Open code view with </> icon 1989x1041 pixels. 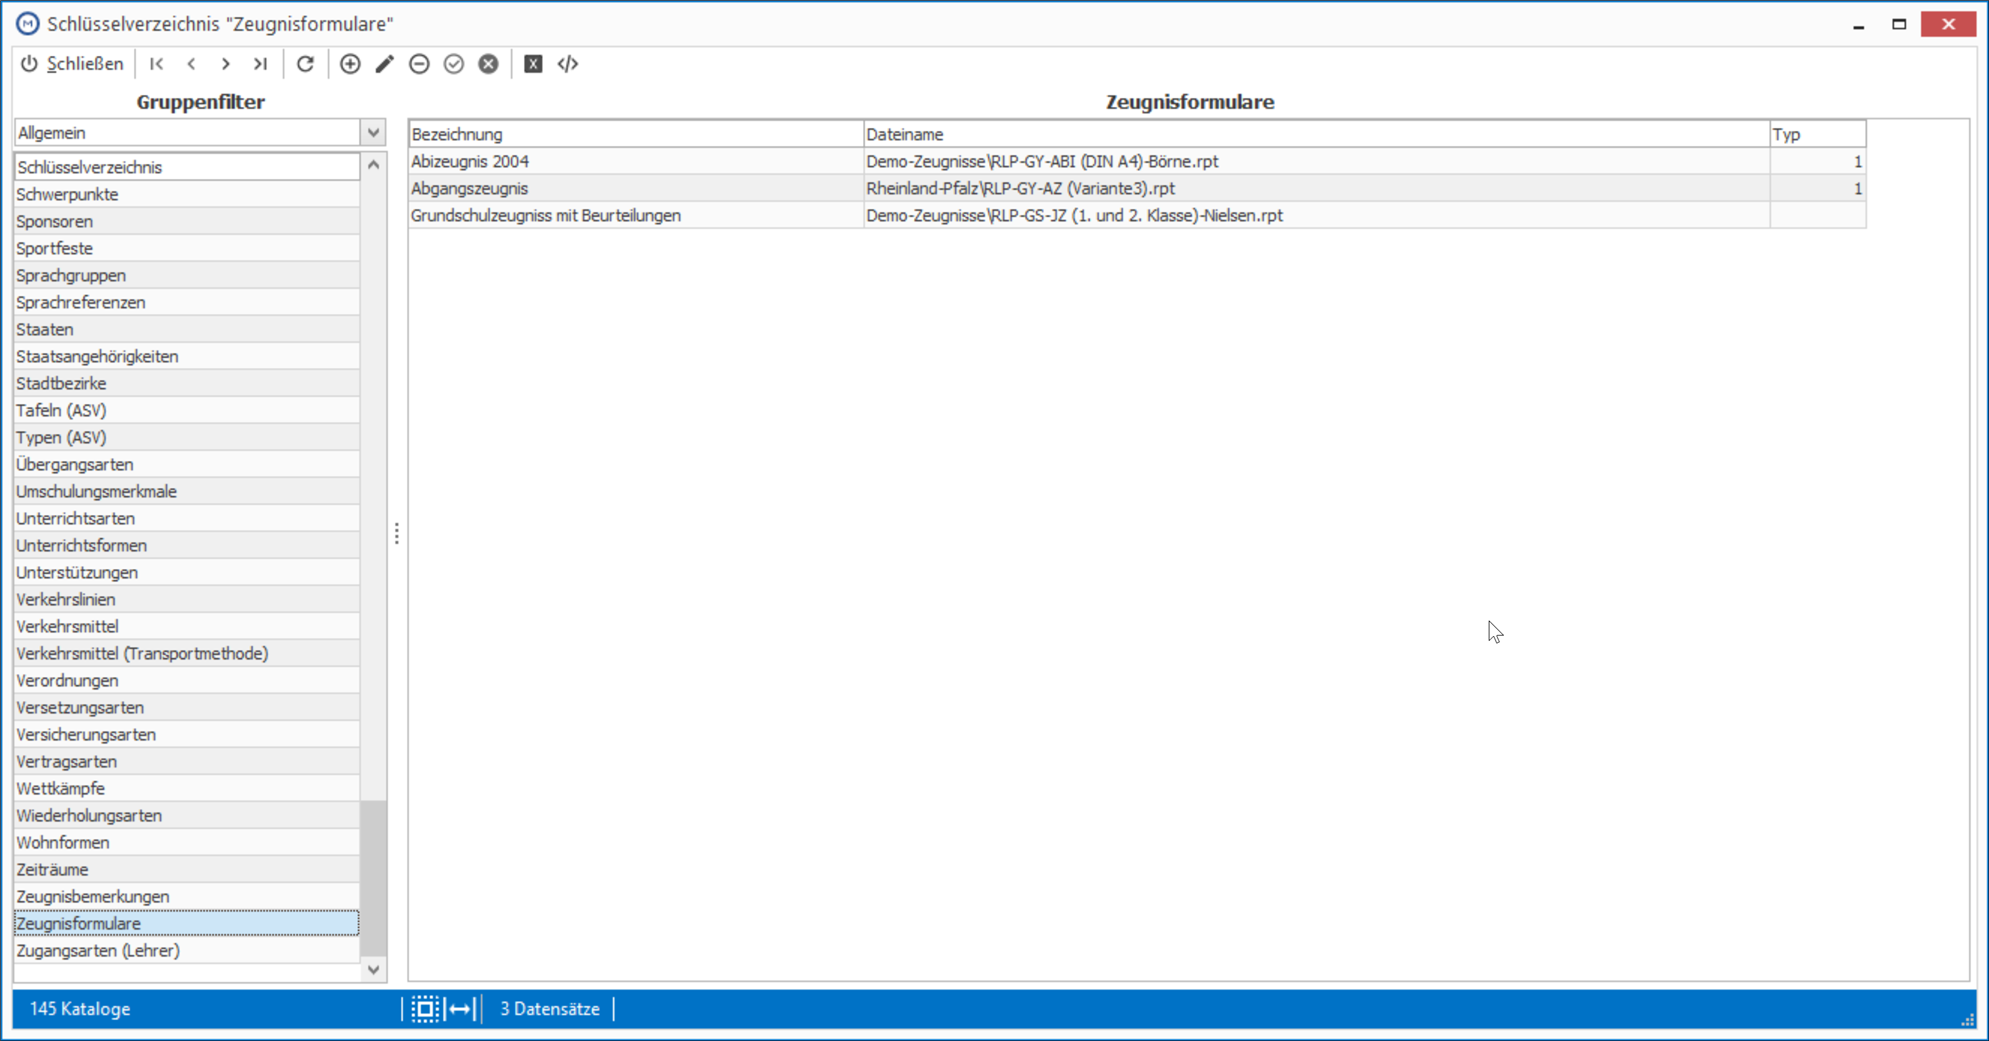(x=568, y=64)
